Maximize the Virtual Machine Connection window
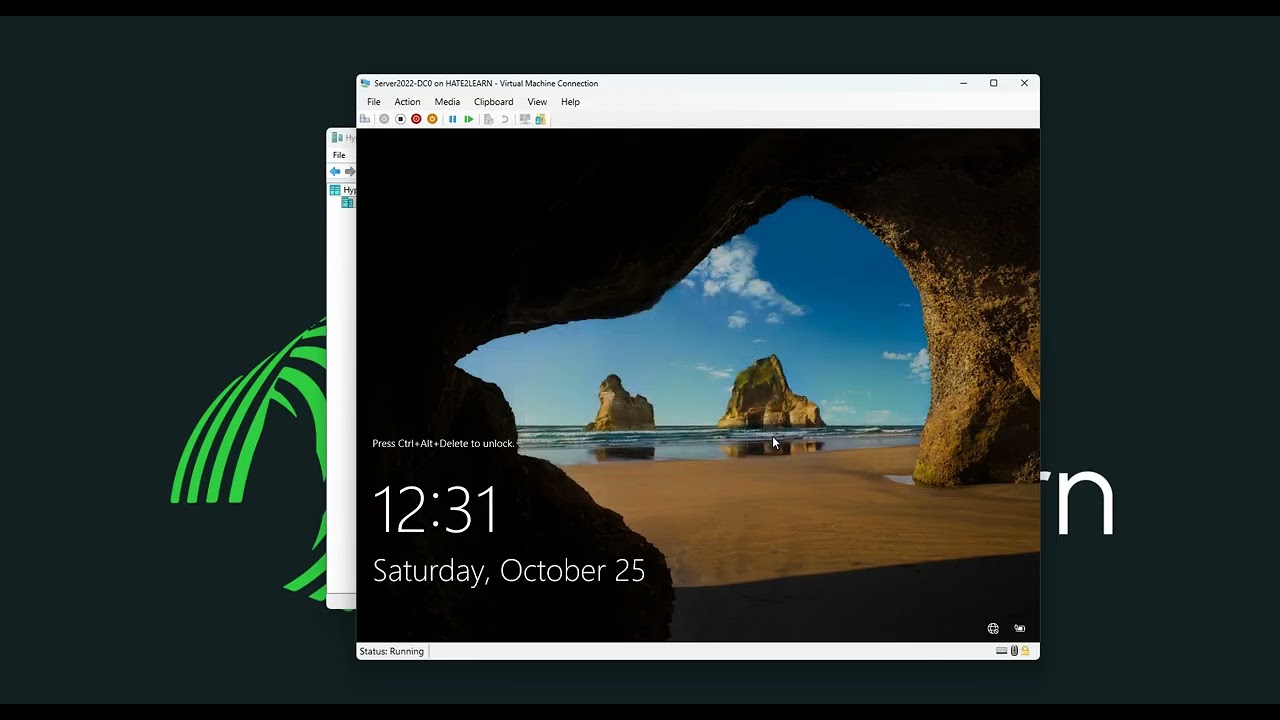Image resolution: width=1280 pixels, height=720 pixels. (x=993, y=83)
